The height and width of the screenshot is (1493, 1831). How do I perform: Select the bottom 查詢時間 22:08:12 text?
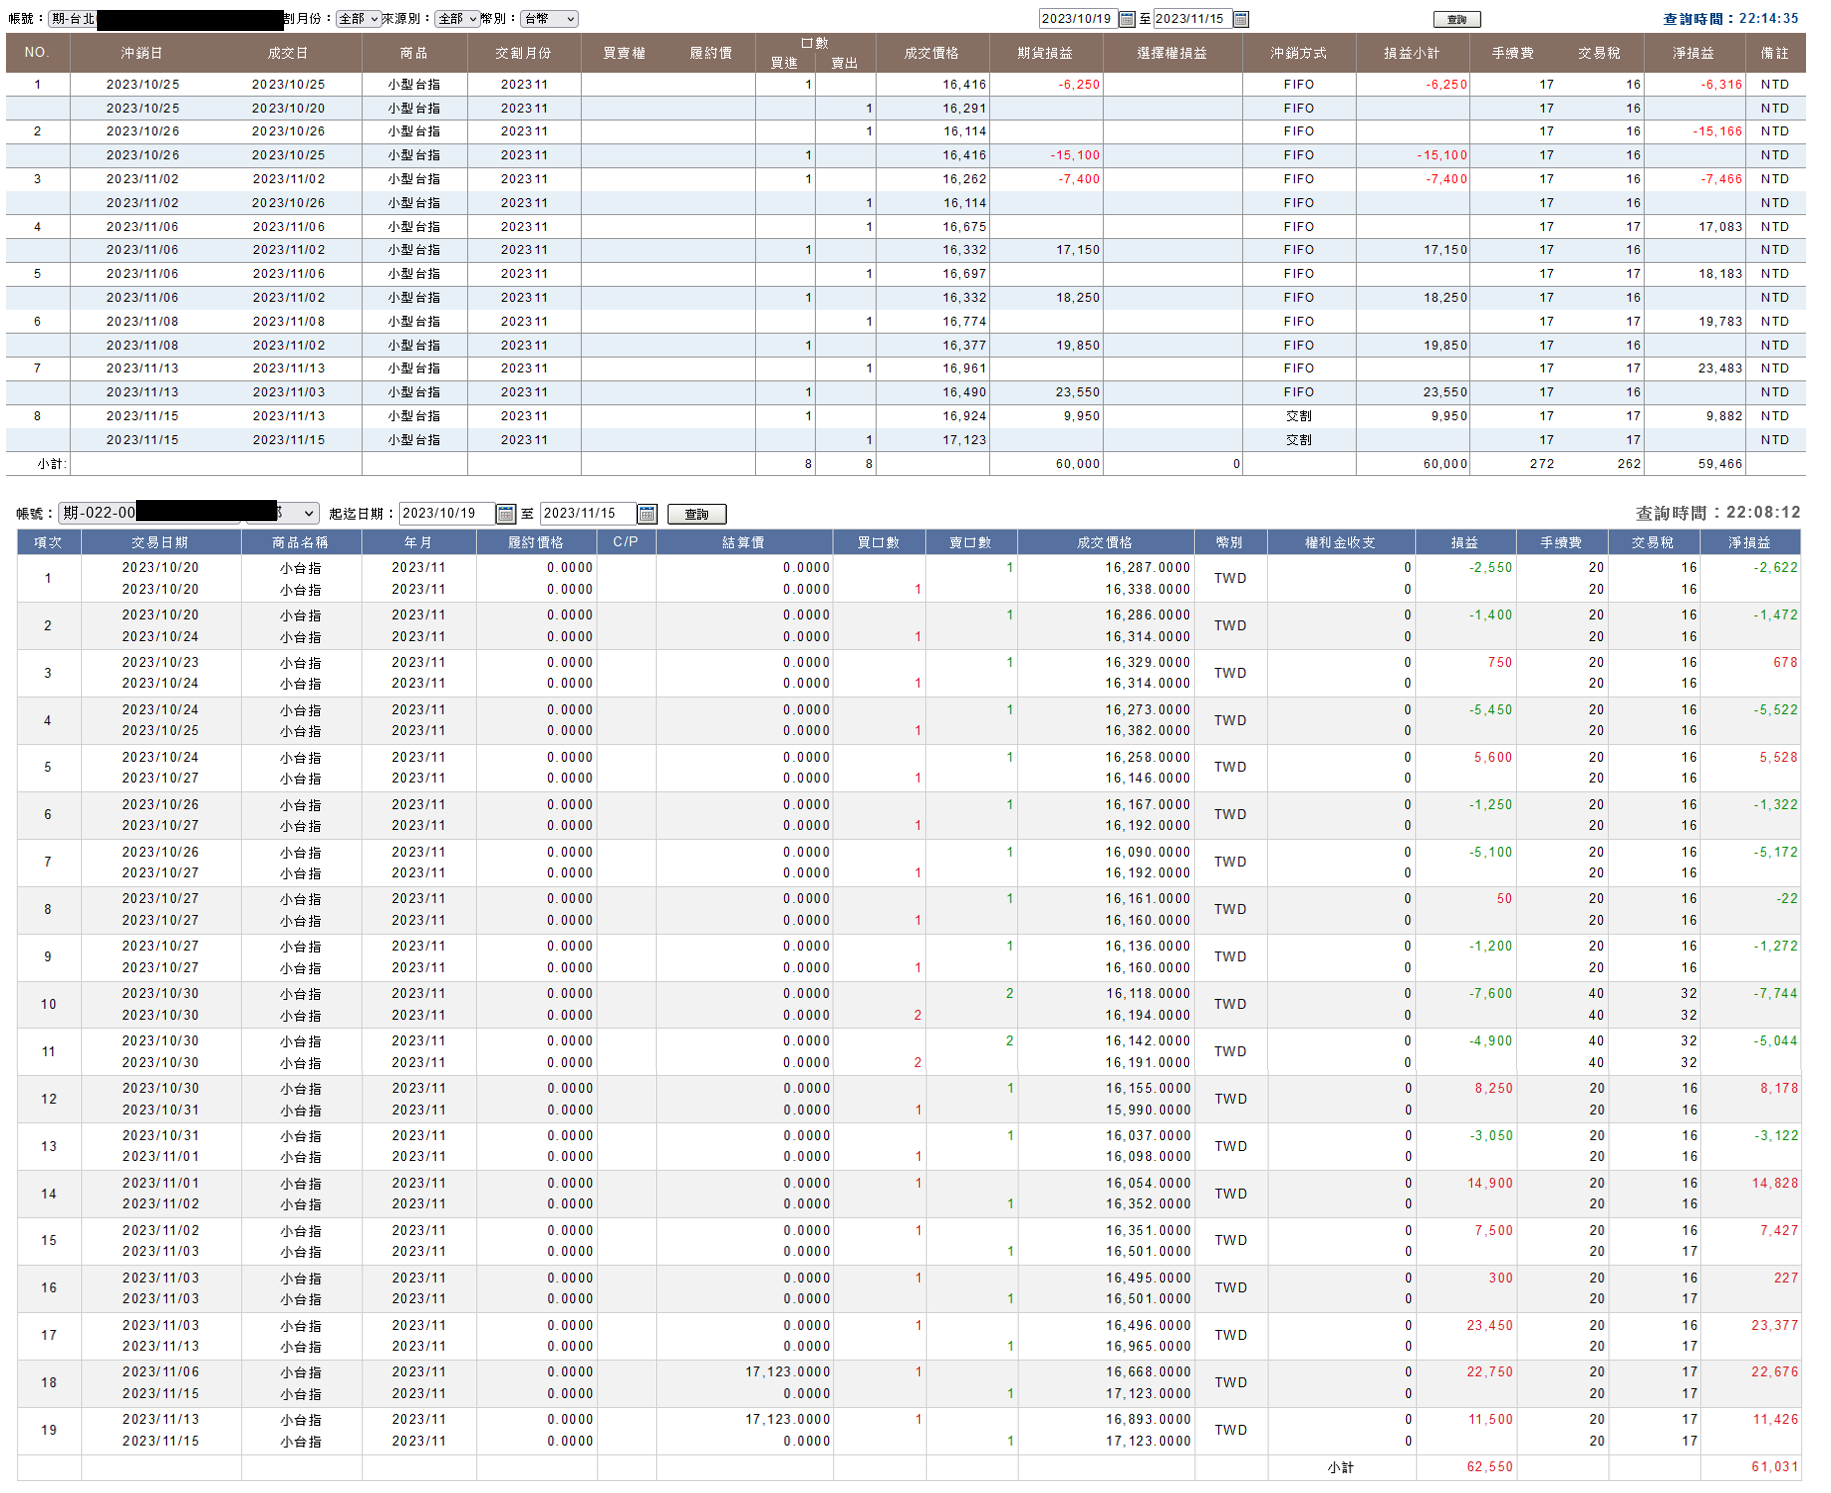tap(1718, 513)
